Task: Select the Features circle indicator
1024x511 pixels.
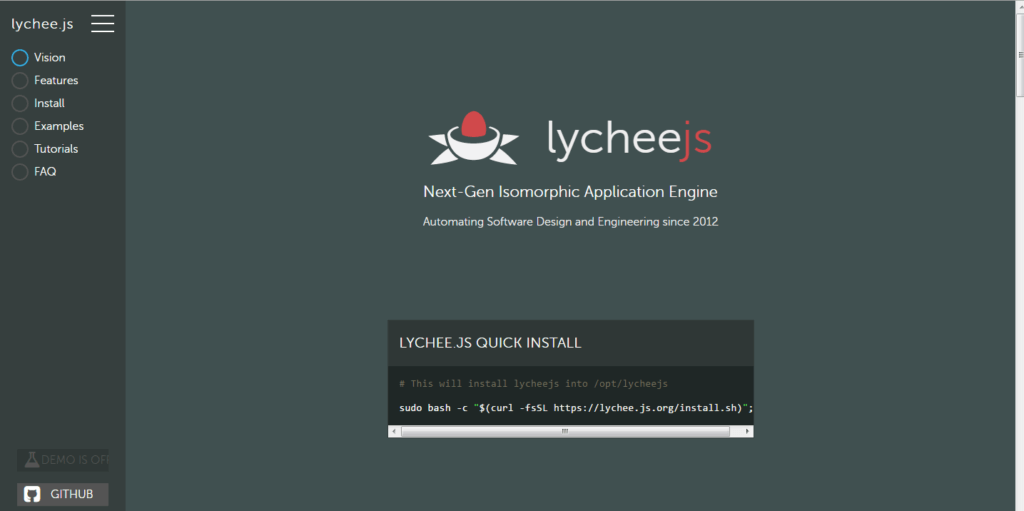Action: (20, 80)
